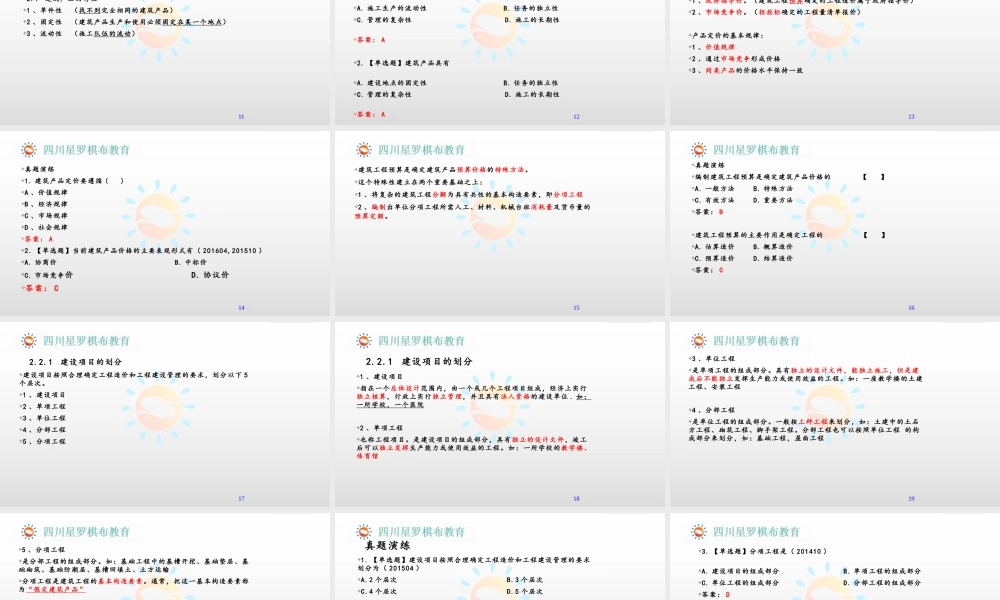Click the page number 17 label
Image resolution: width=1000 pixels, height=600 pixels.
[241, 498]
